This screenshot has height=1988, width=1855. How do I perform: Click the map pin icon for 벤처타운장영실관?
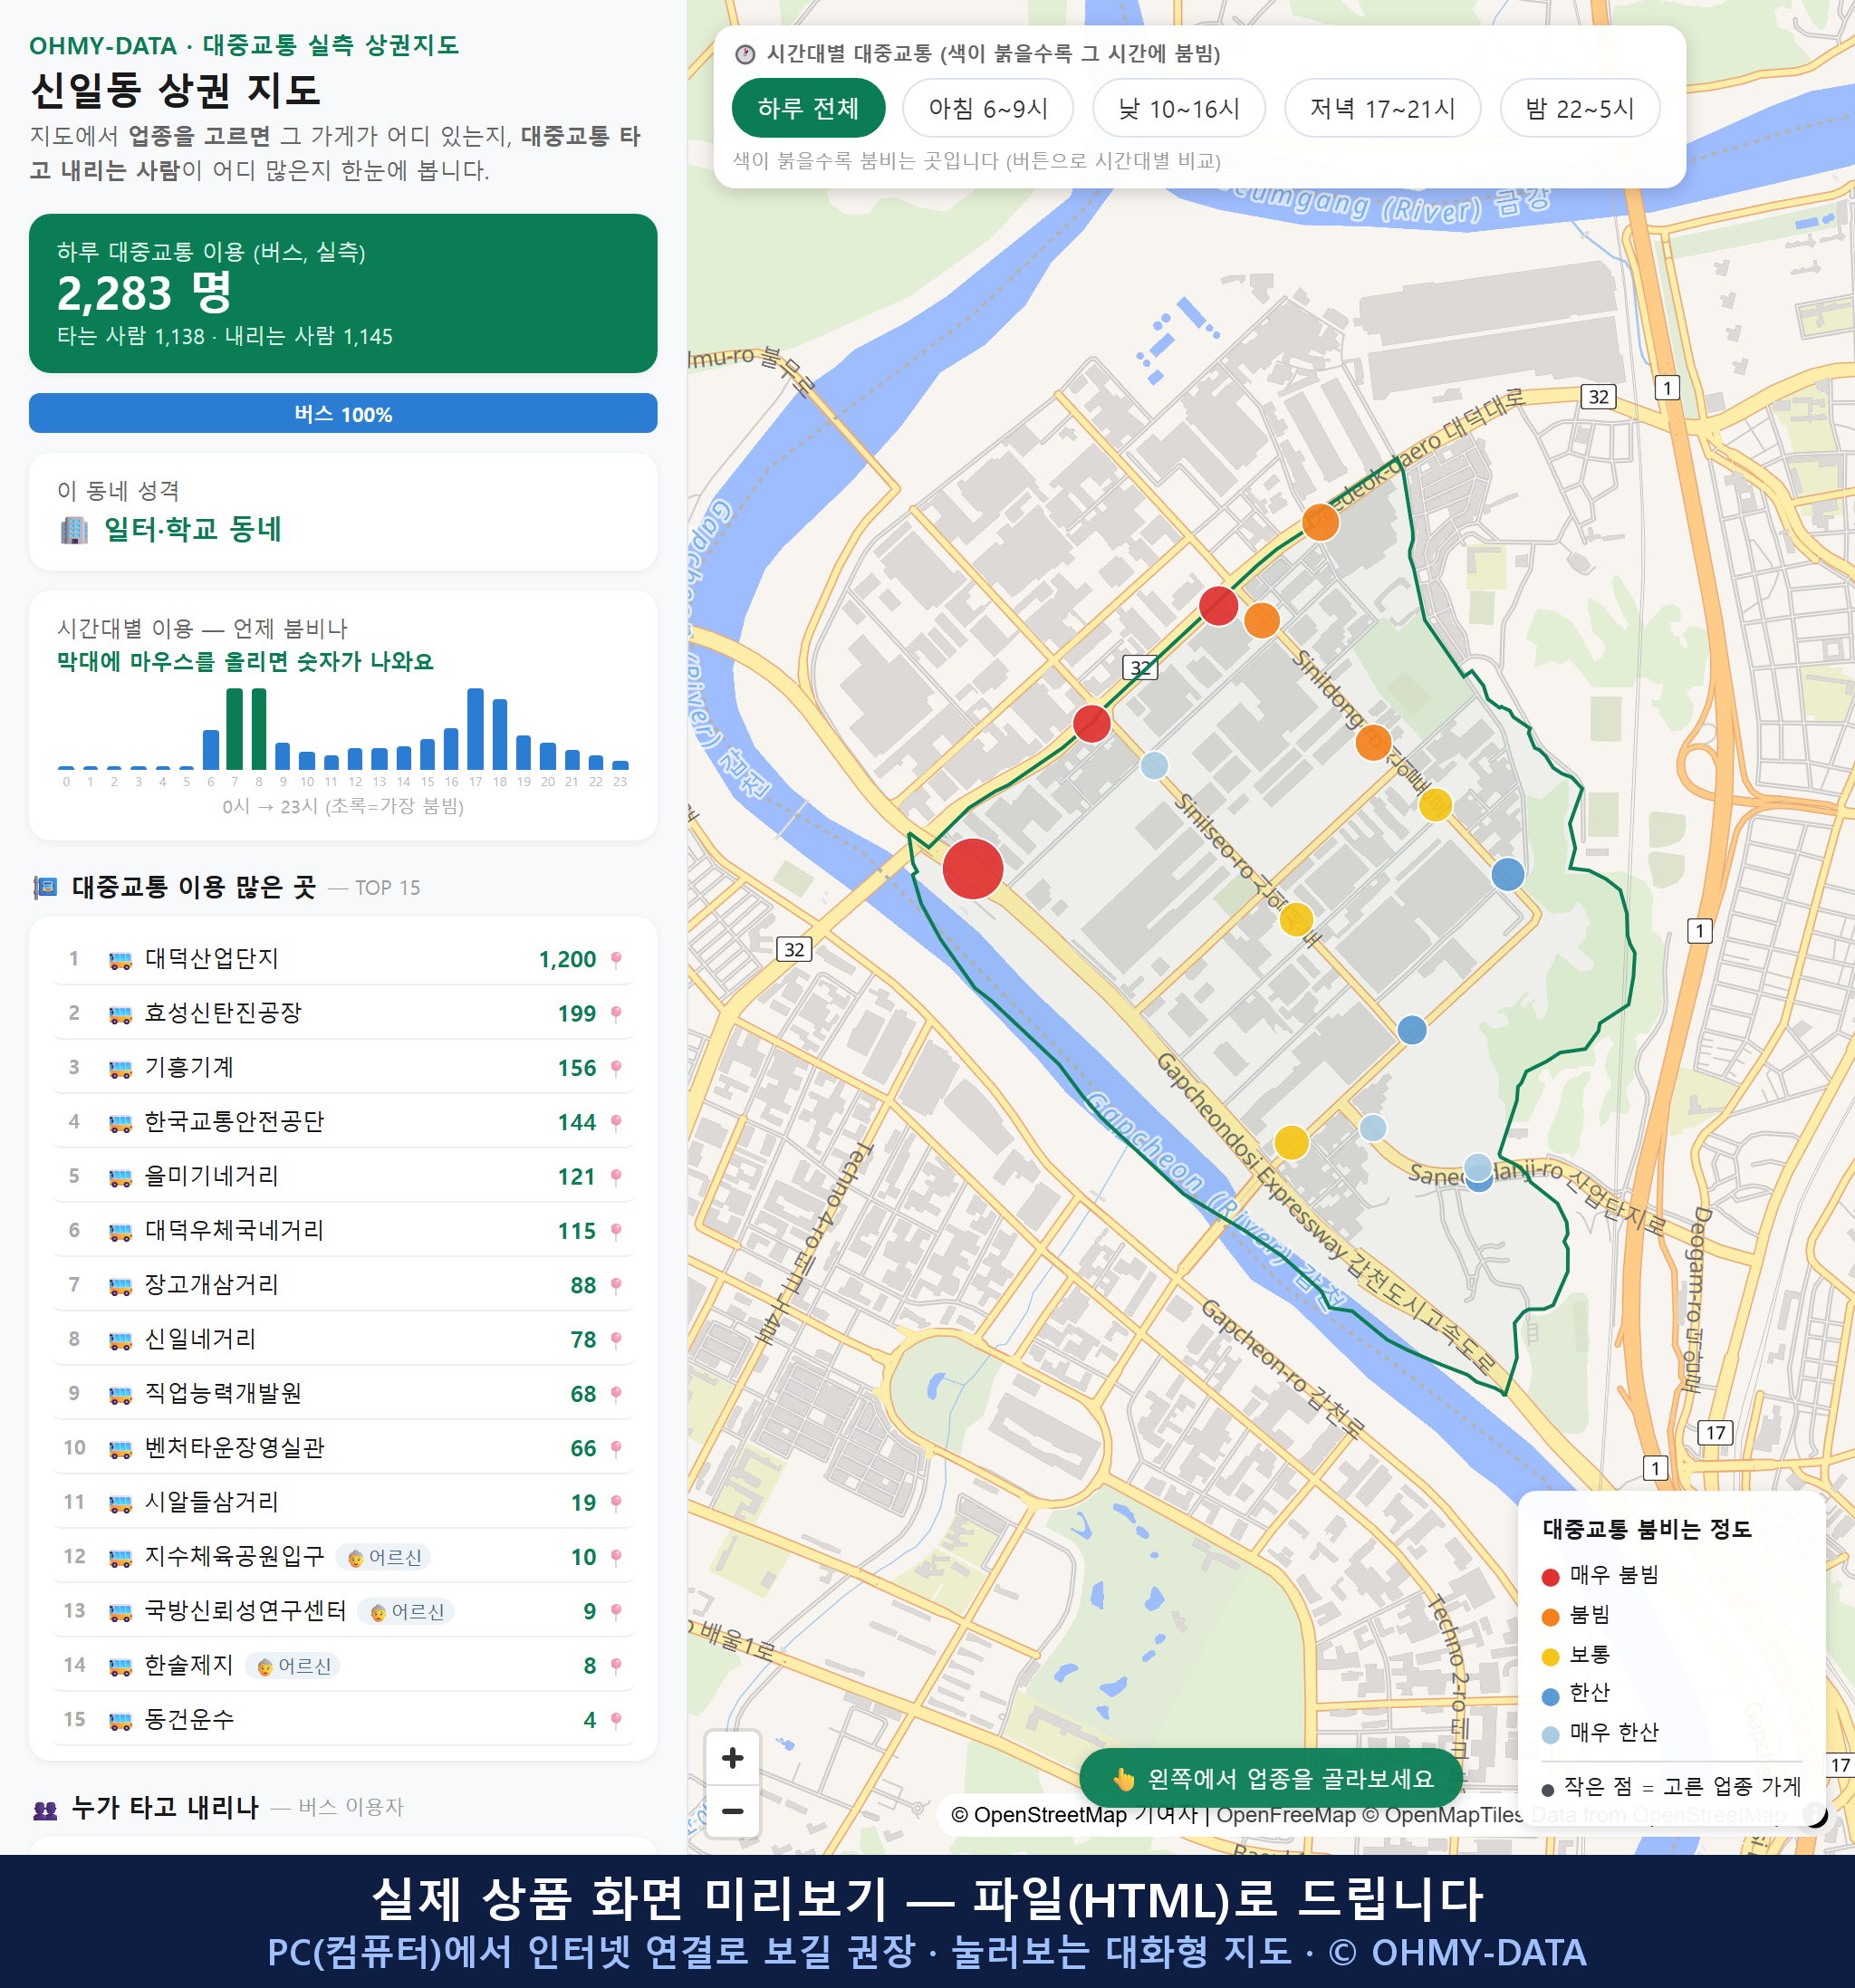click(616, 1448)
